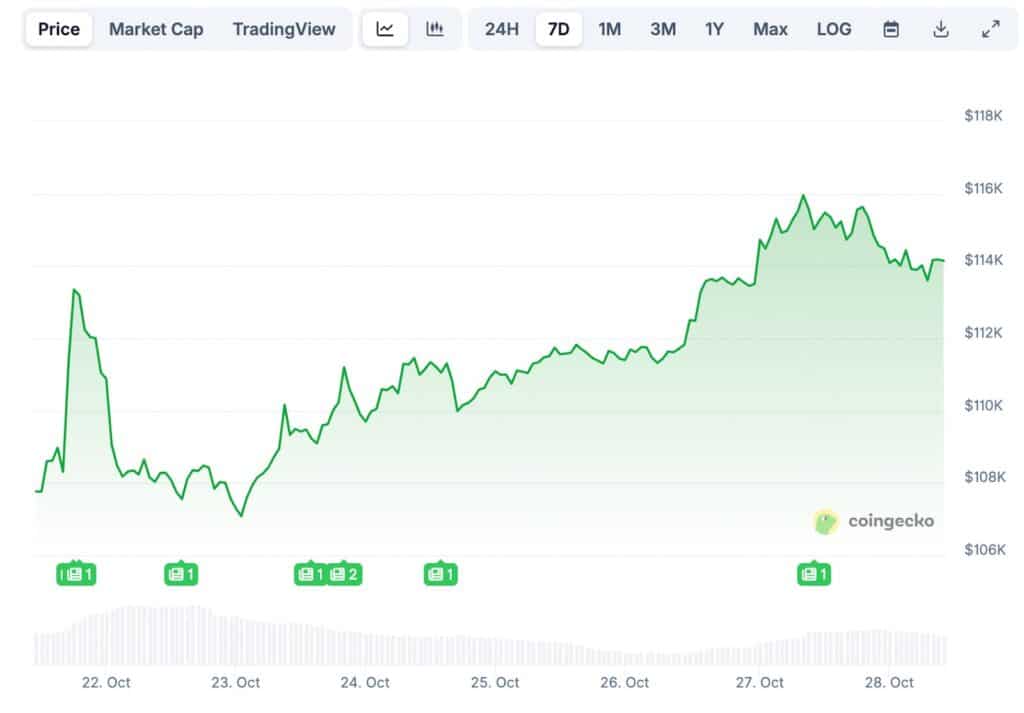Switch to candlestick chart view icon
Viewport: 1024px width, 713px height.
click(x=435, y=29)
